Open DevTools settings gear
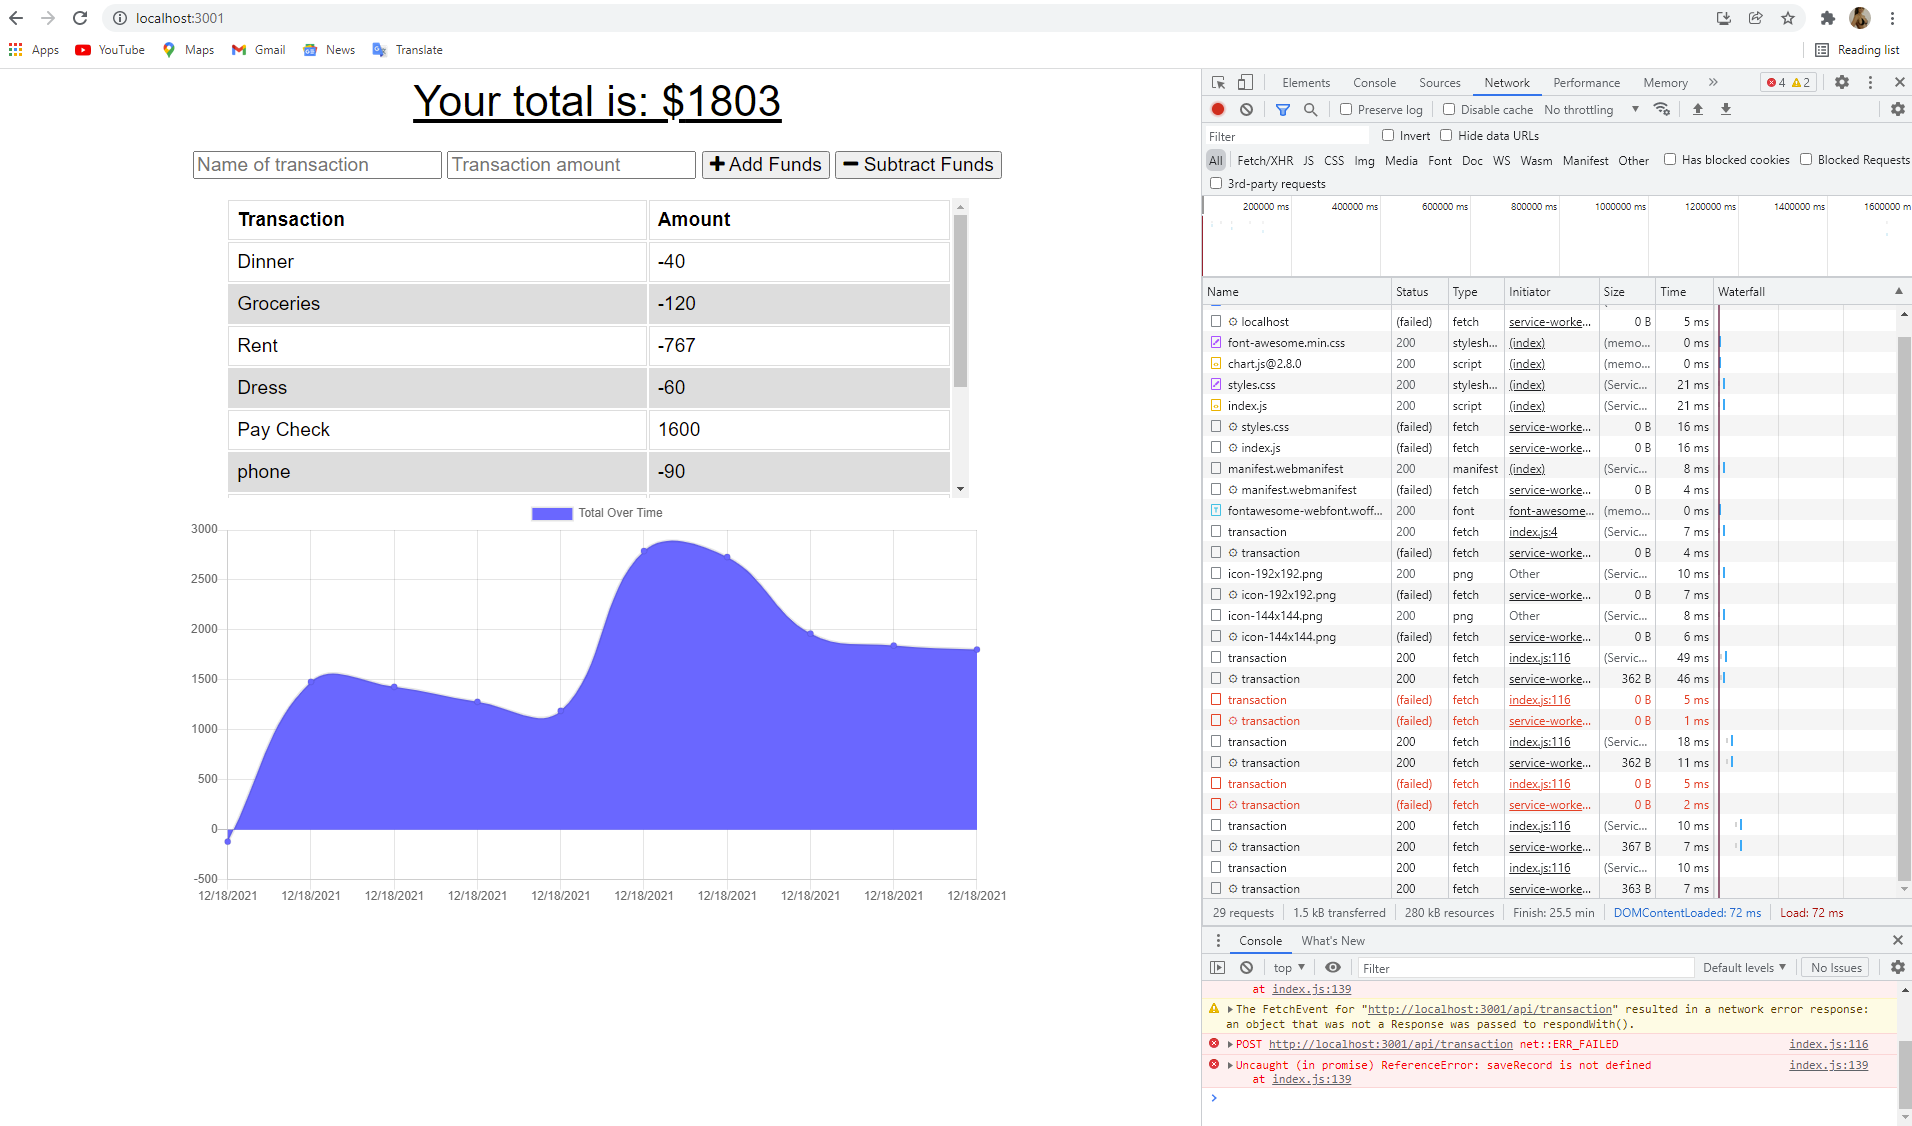The image size is (1912, 1126). click(x=1841, y=82)
